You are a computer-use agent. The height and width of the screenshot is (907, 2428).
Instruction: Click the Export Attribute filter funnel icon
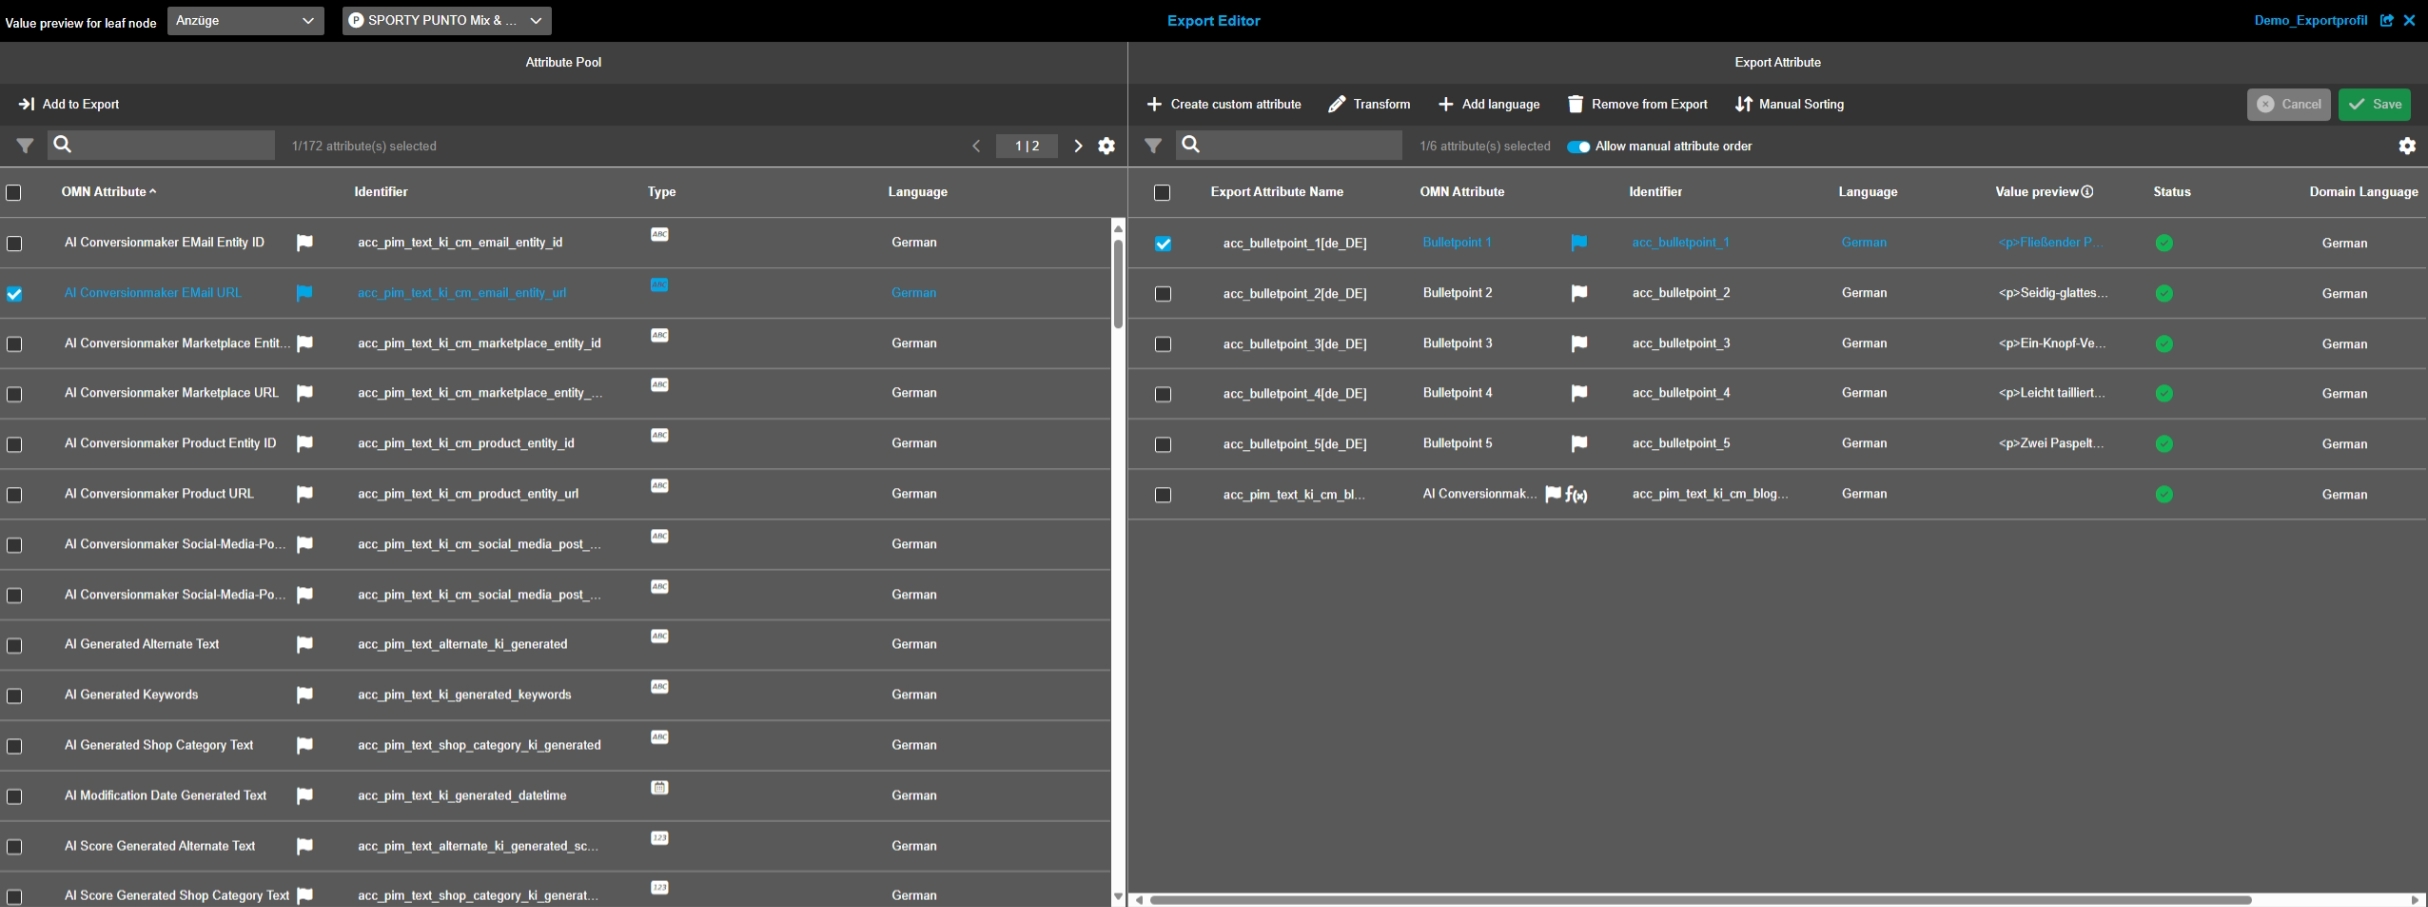tap(1153, 146)
